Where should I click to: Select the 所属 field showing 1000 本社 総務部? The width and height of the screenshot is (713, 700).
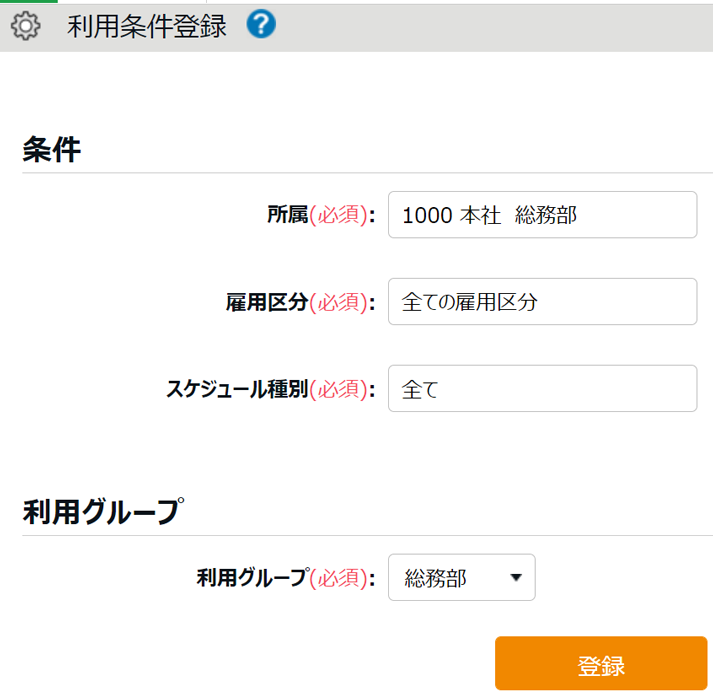pos(542,215)
